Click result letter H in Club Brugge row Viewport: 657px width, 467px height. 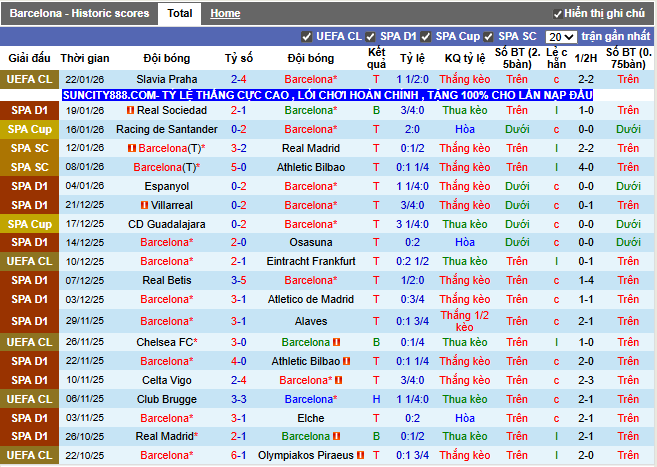point(376,399)
